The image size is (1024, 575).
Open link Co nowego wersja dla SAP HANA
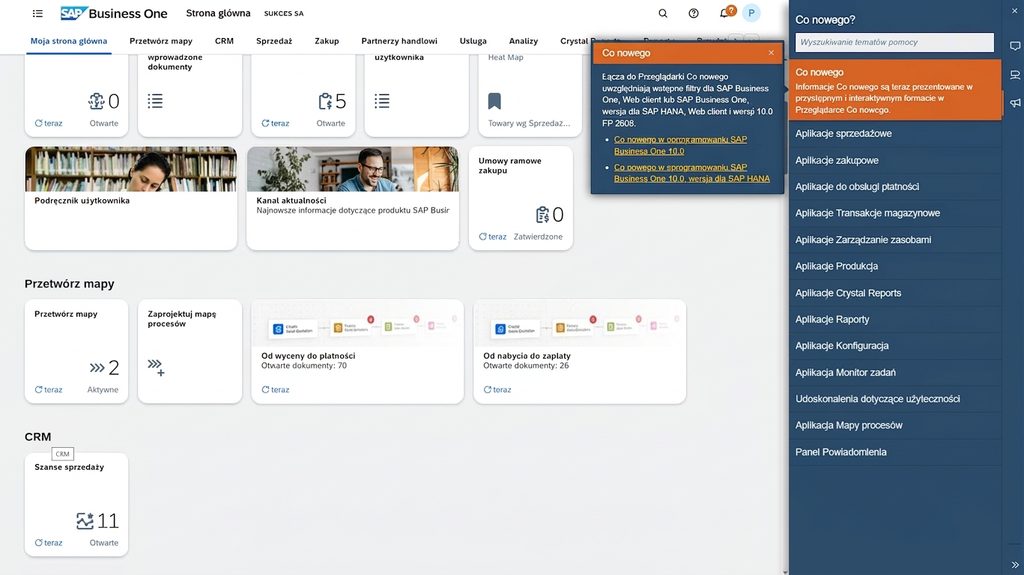coord(692,172)
